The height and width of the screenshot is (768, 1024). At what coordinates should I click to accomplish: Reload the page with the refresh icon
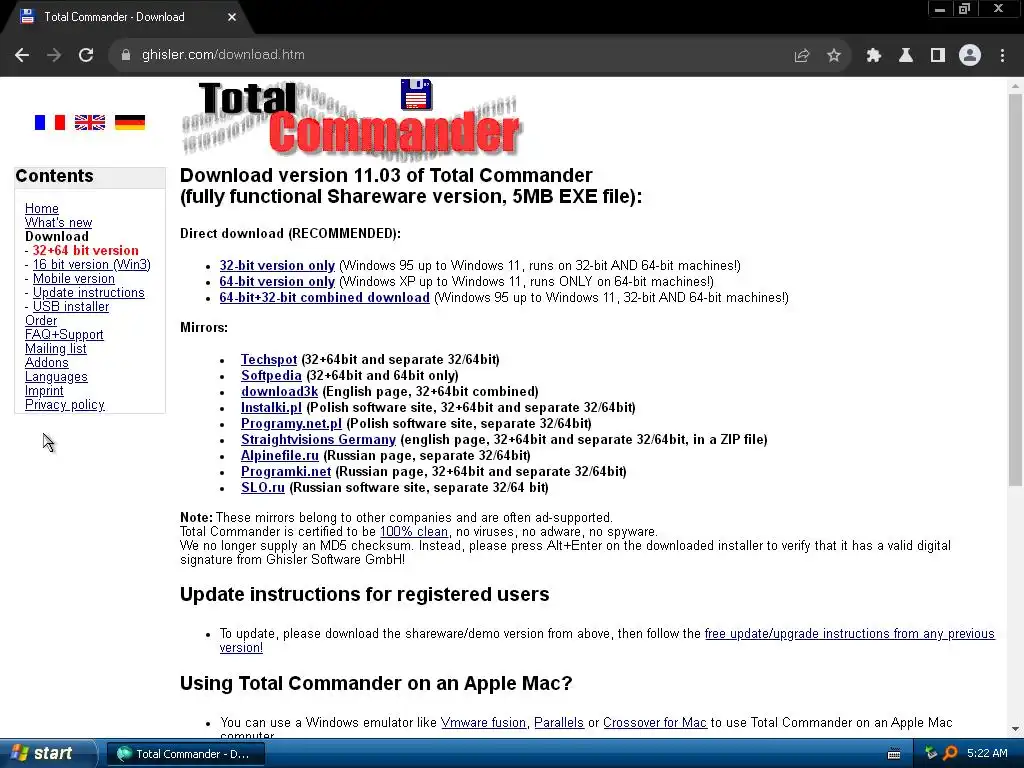point(86,55)
